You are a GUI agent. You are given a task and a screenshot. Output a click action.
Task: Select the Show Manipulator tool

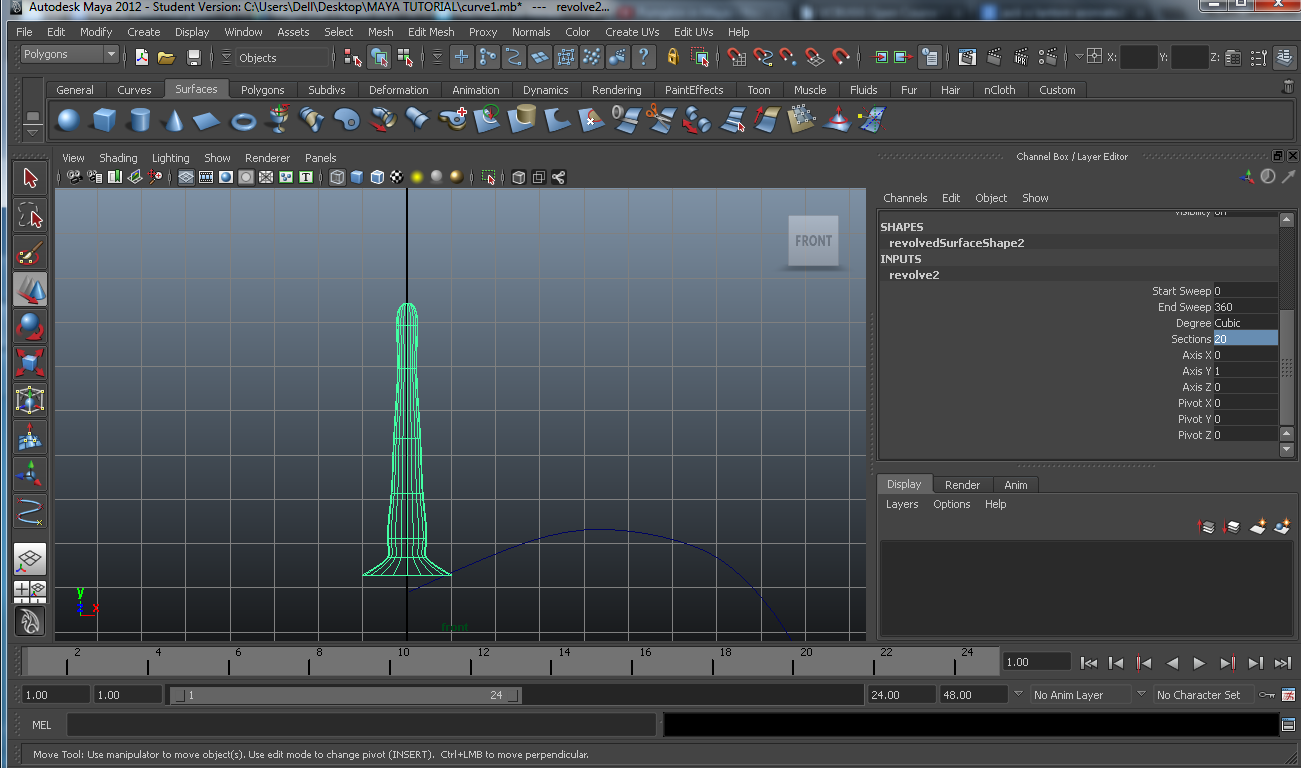coord(30,474)
